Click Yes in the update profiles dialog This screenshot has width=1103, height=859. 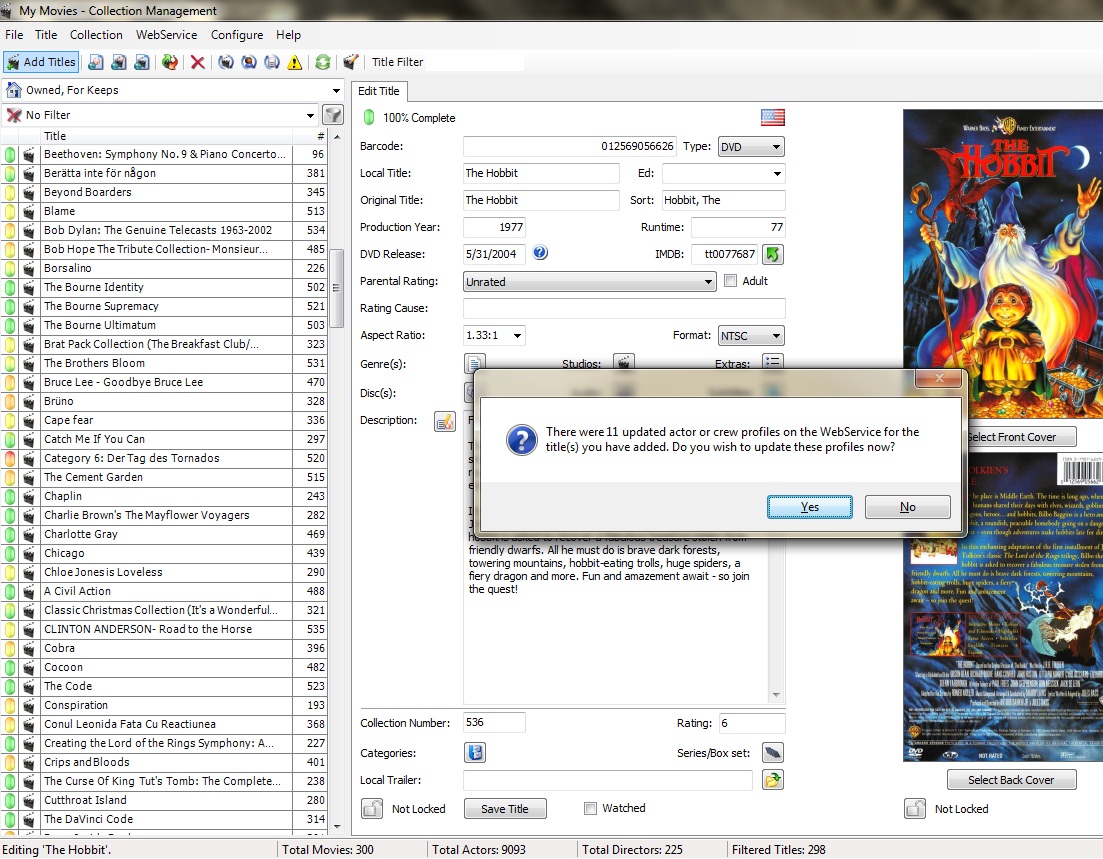pos(809,507)
